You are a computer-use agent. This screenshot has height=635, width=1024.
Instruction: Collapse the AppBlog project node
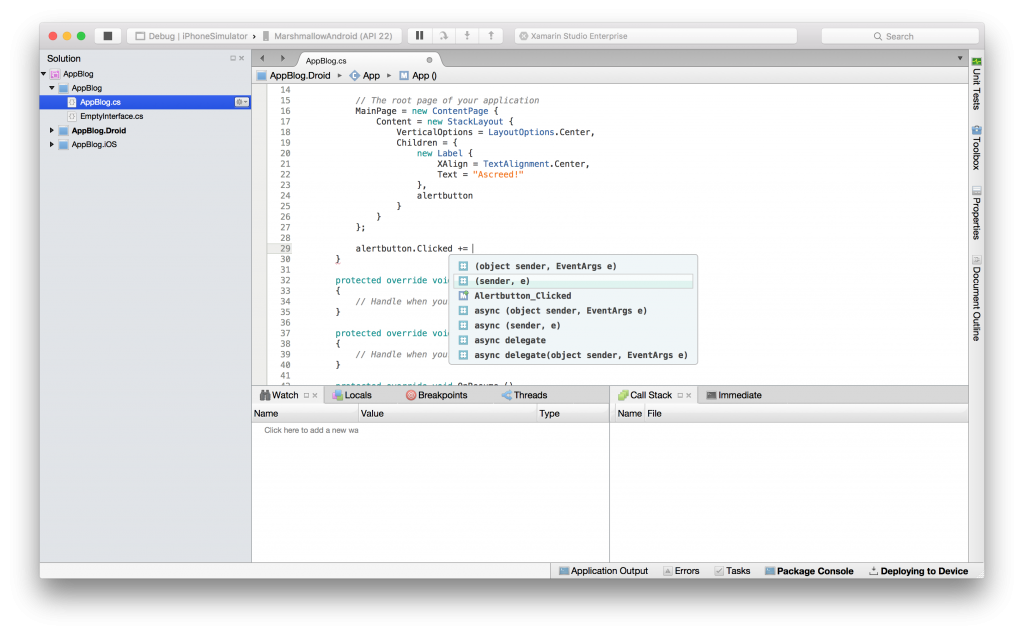click(x=52, y=88)
